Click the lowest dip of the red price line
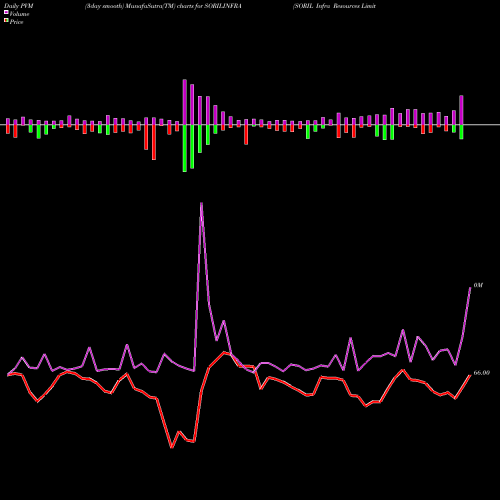The width and height of the screenshot is (500, 500). [x=172, y=447]
